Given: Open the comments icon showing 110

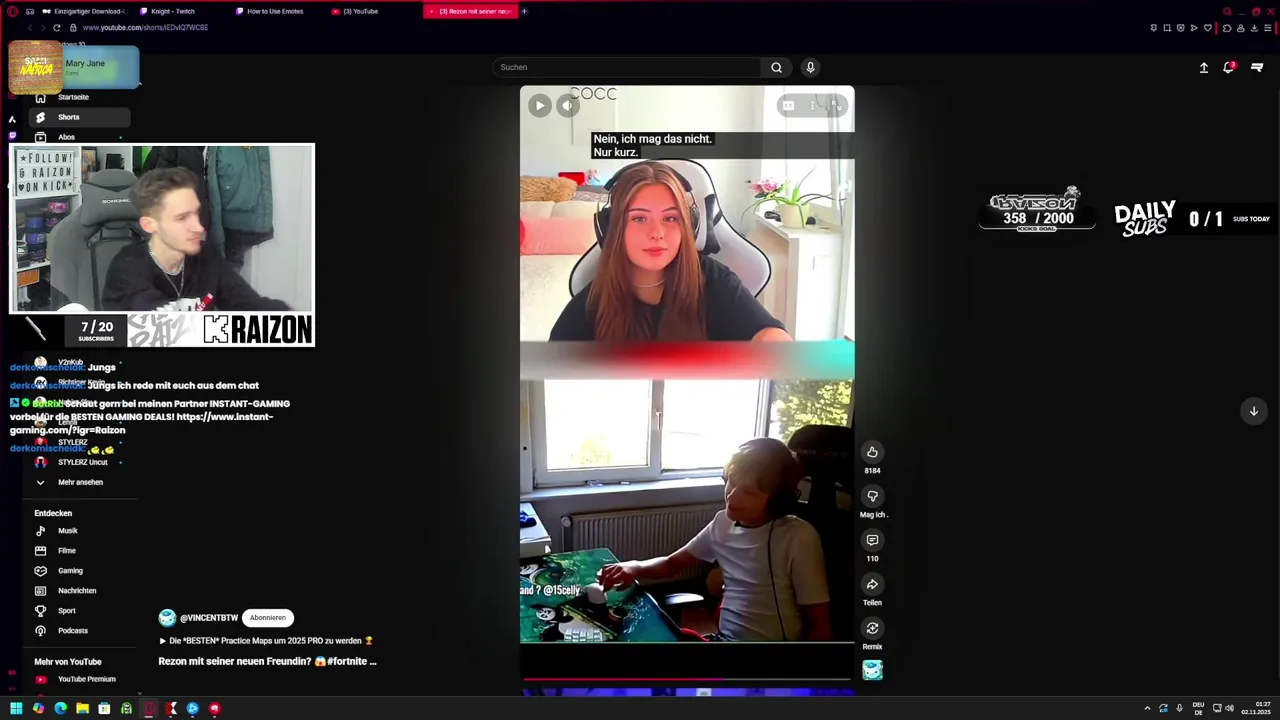Looking at the screenshot, I should [872, 540].
